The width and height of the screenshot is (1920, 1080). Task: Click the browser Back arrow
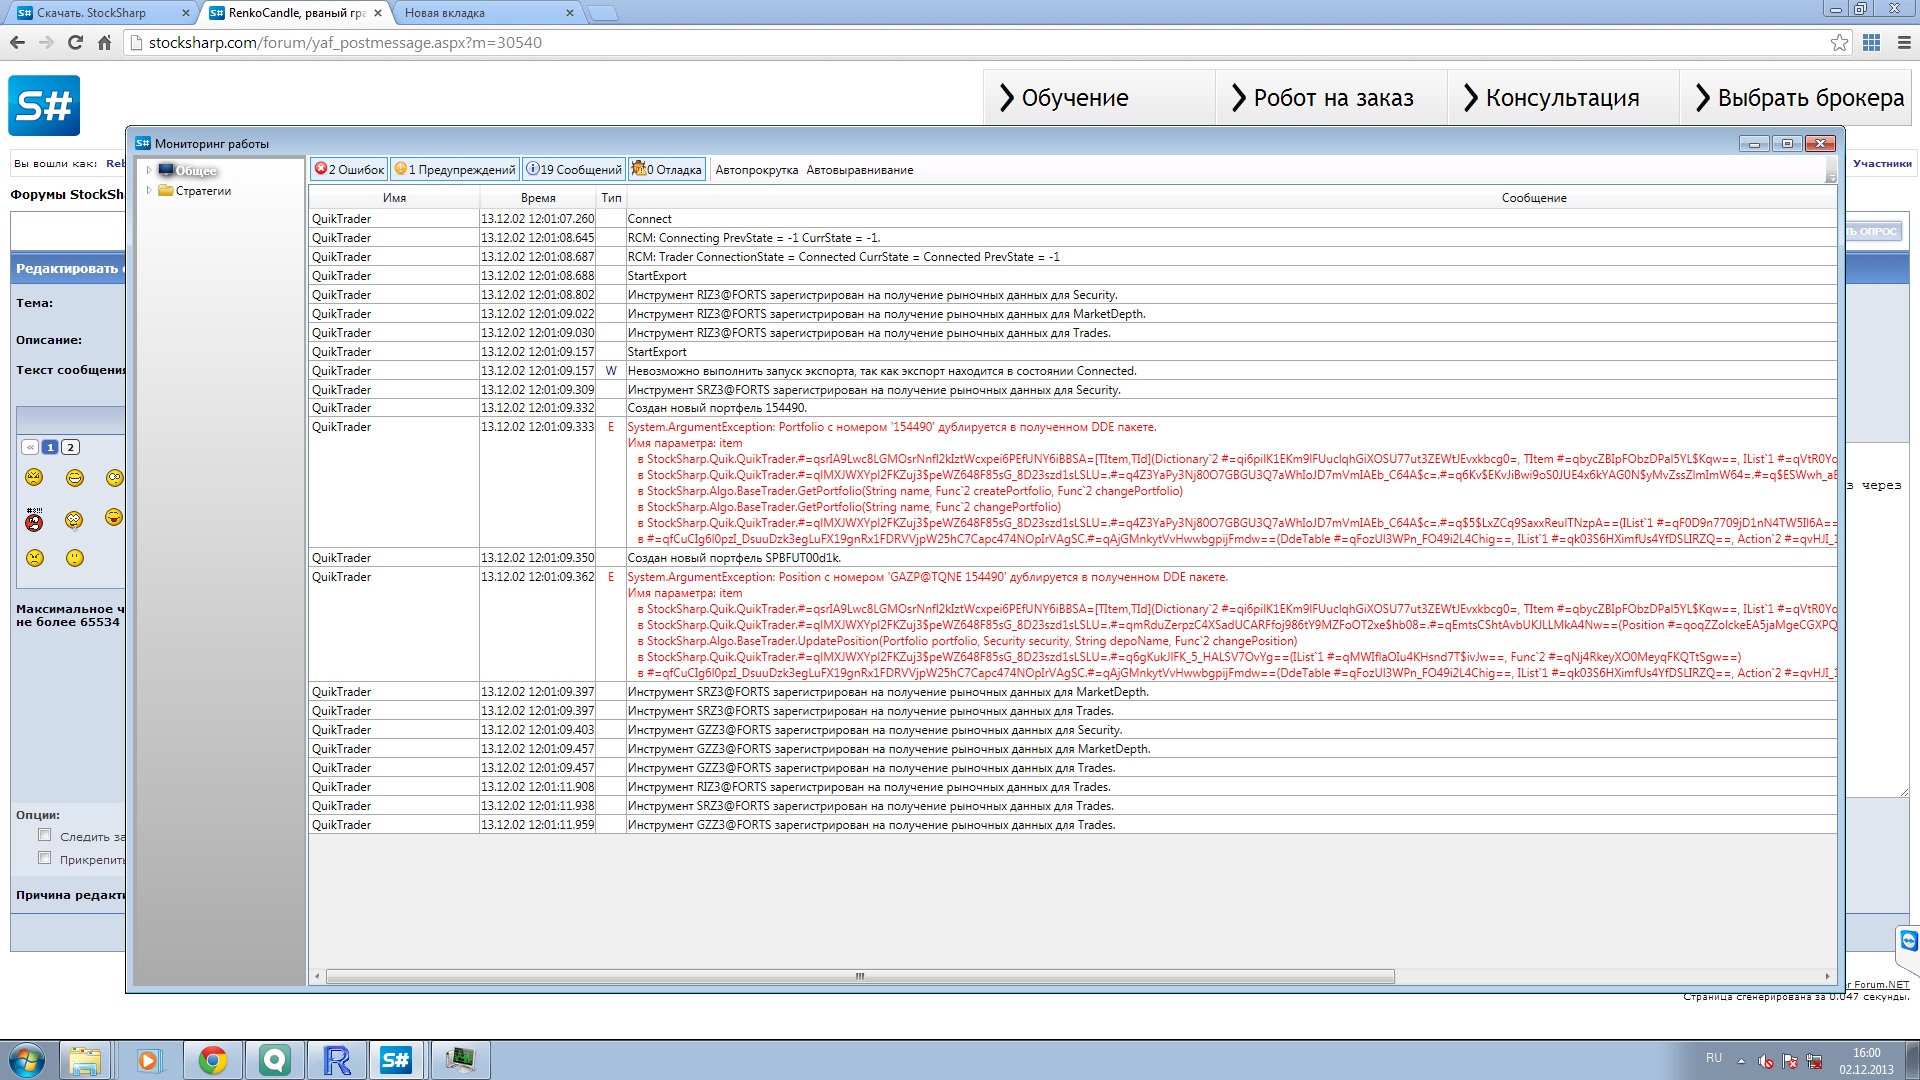click(17, 42)
